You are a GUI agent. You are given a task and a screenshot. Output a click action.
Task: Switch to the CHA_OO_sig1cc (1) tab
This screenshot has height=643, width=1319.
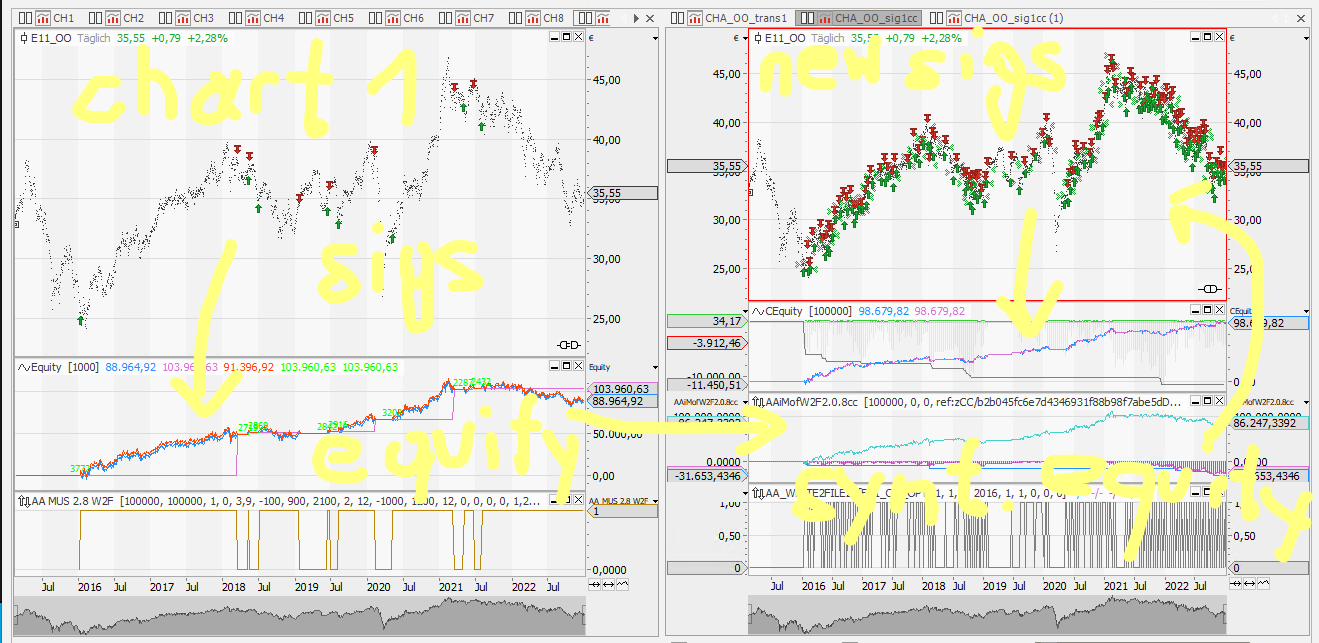pos(1015,17)
